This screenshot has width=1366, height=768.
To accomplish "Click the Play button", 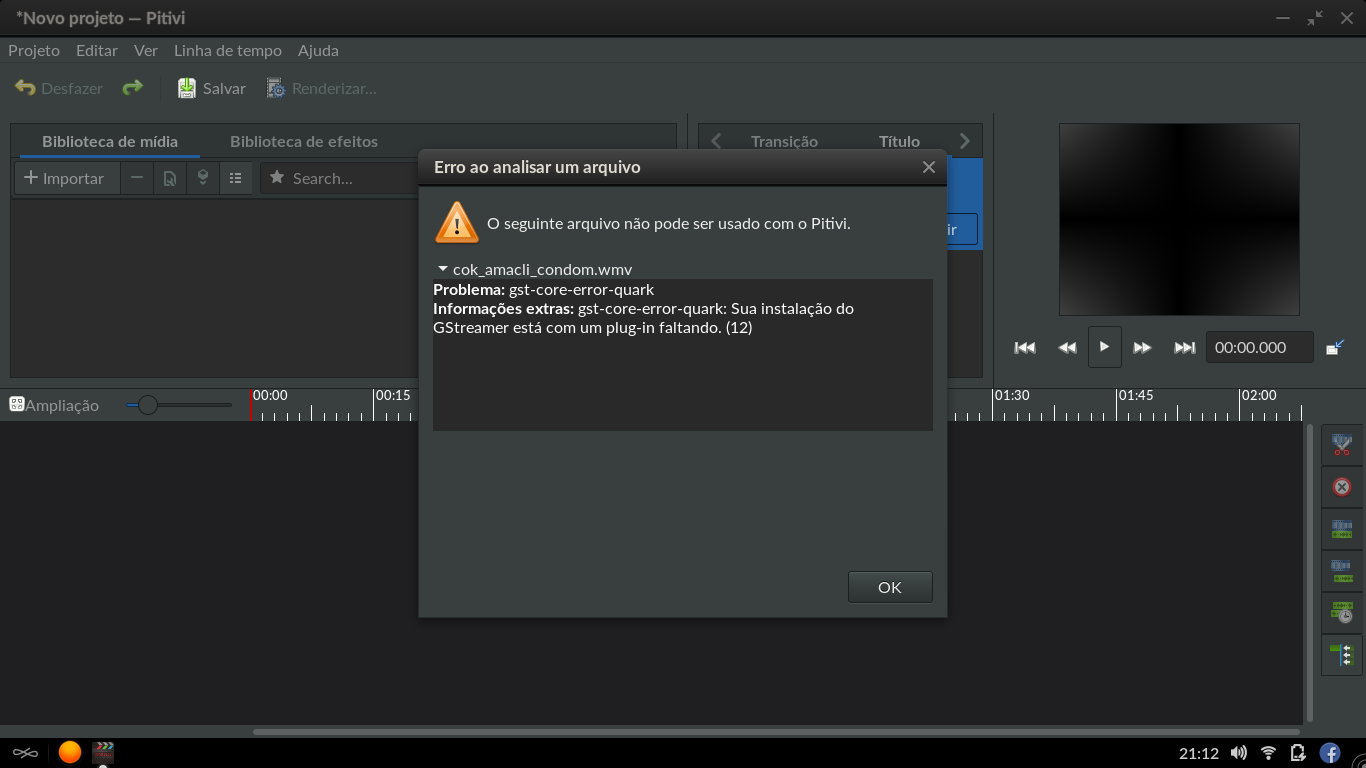I will tap(1104, 347).
